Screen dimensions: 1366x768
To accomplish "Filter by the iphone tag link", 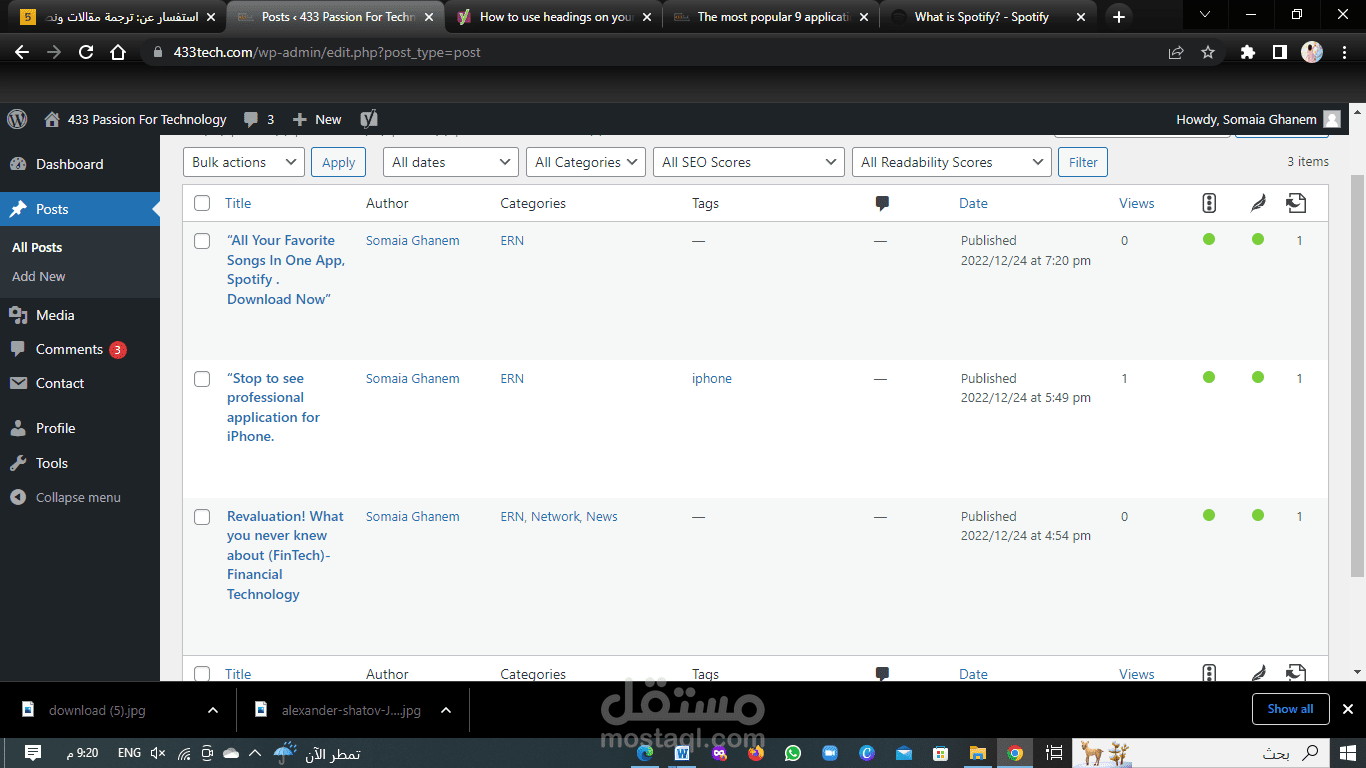I will tap(712, 378).
